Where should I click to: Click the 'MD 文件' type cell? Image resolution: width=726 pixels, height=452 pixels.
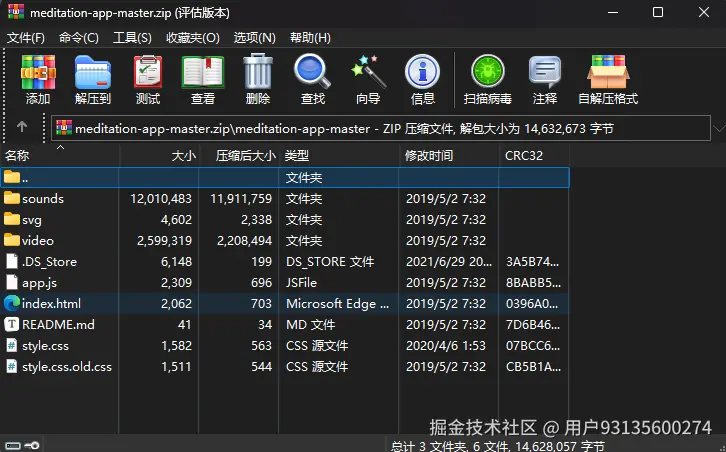(310, 324)
